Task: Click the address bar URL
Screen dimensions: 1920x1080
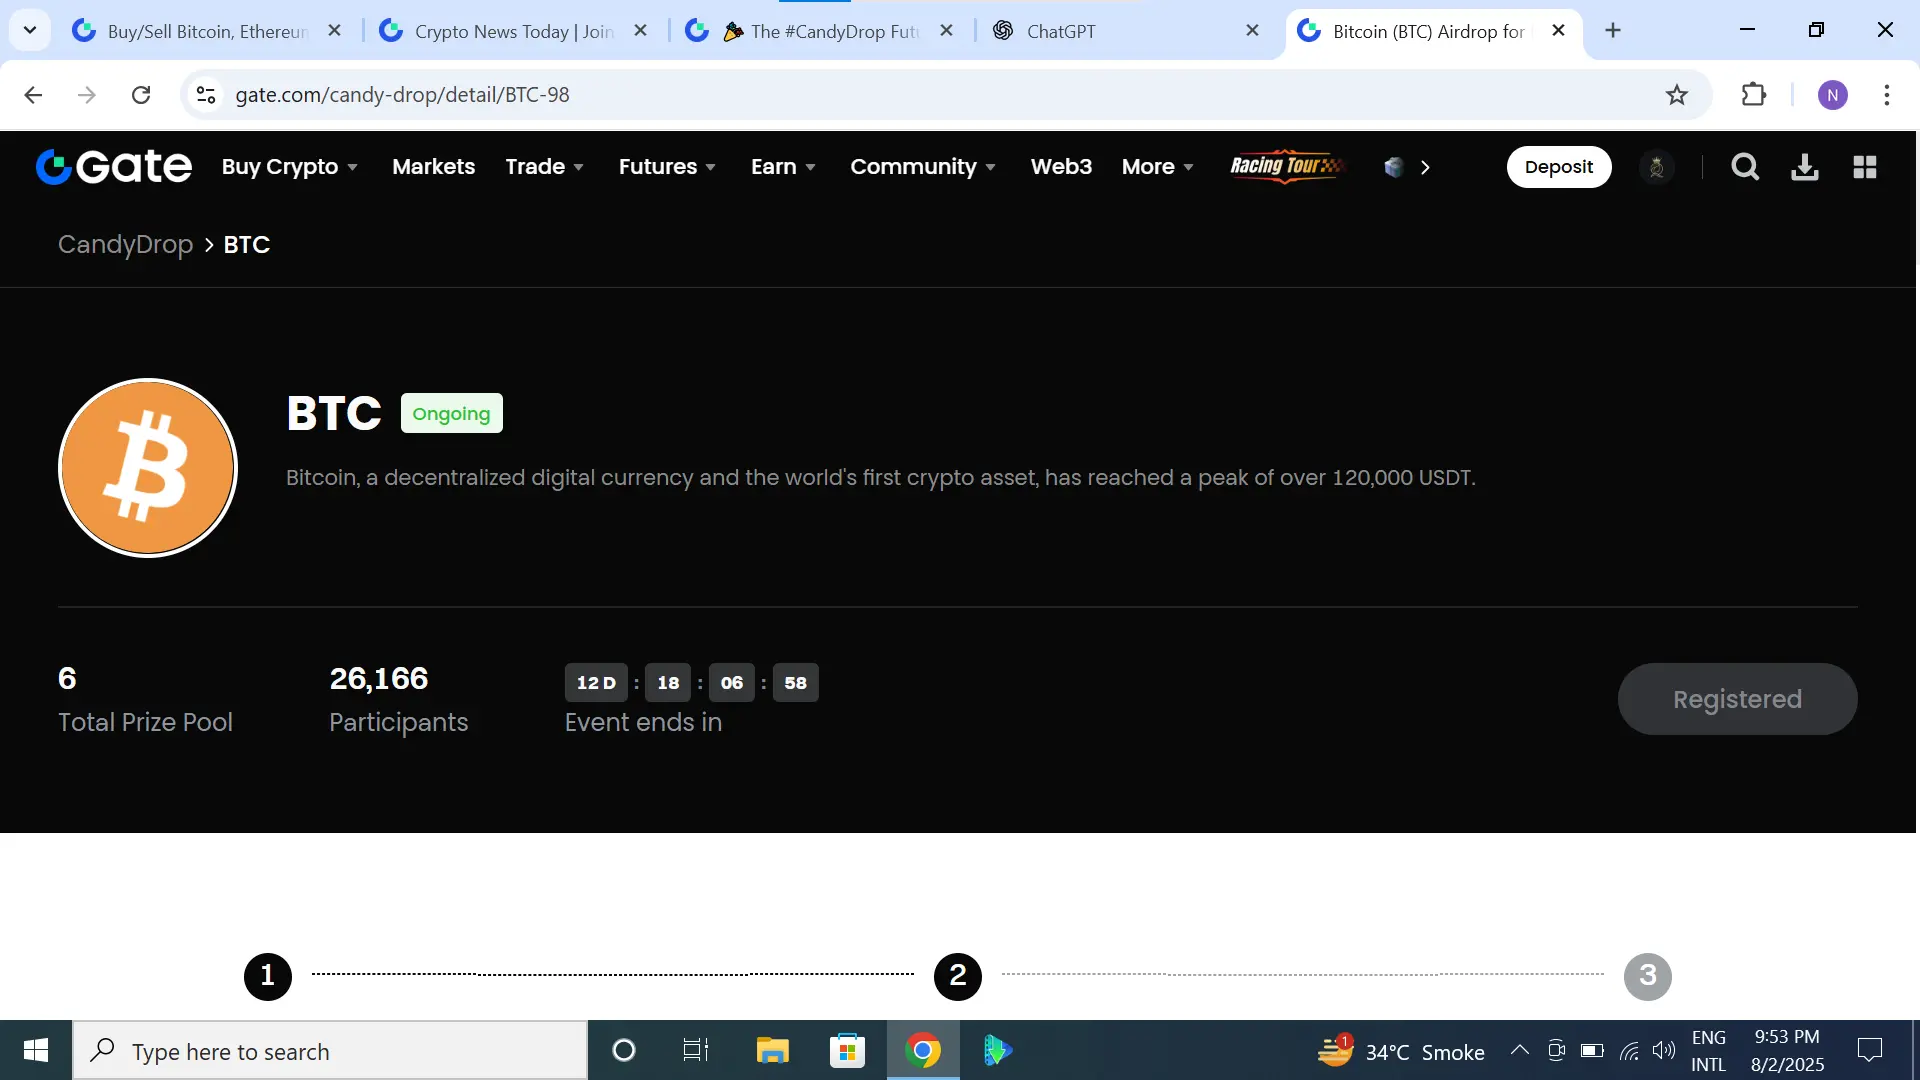Action: pos(402,95)
